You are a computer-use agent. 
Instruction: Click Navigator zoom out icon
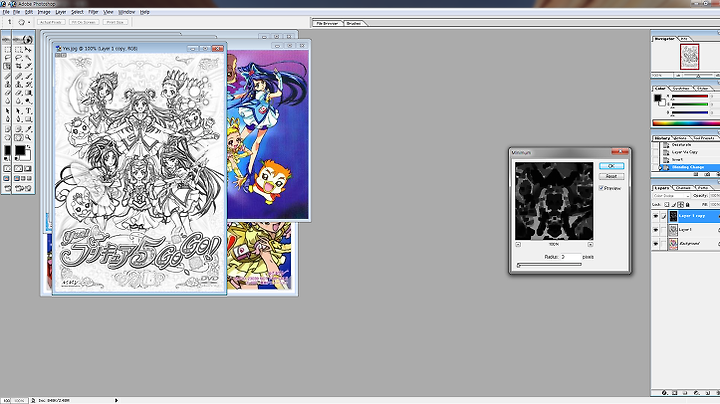(678, 75)
